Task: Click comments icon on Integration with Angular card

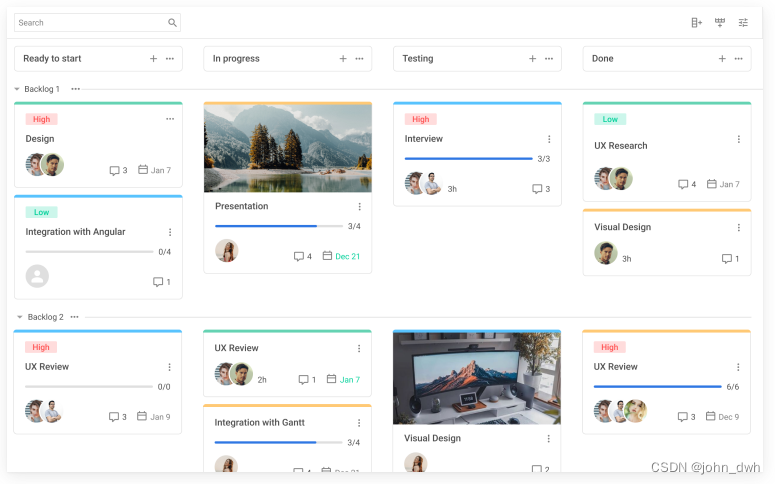Action: tap(158, 282)
